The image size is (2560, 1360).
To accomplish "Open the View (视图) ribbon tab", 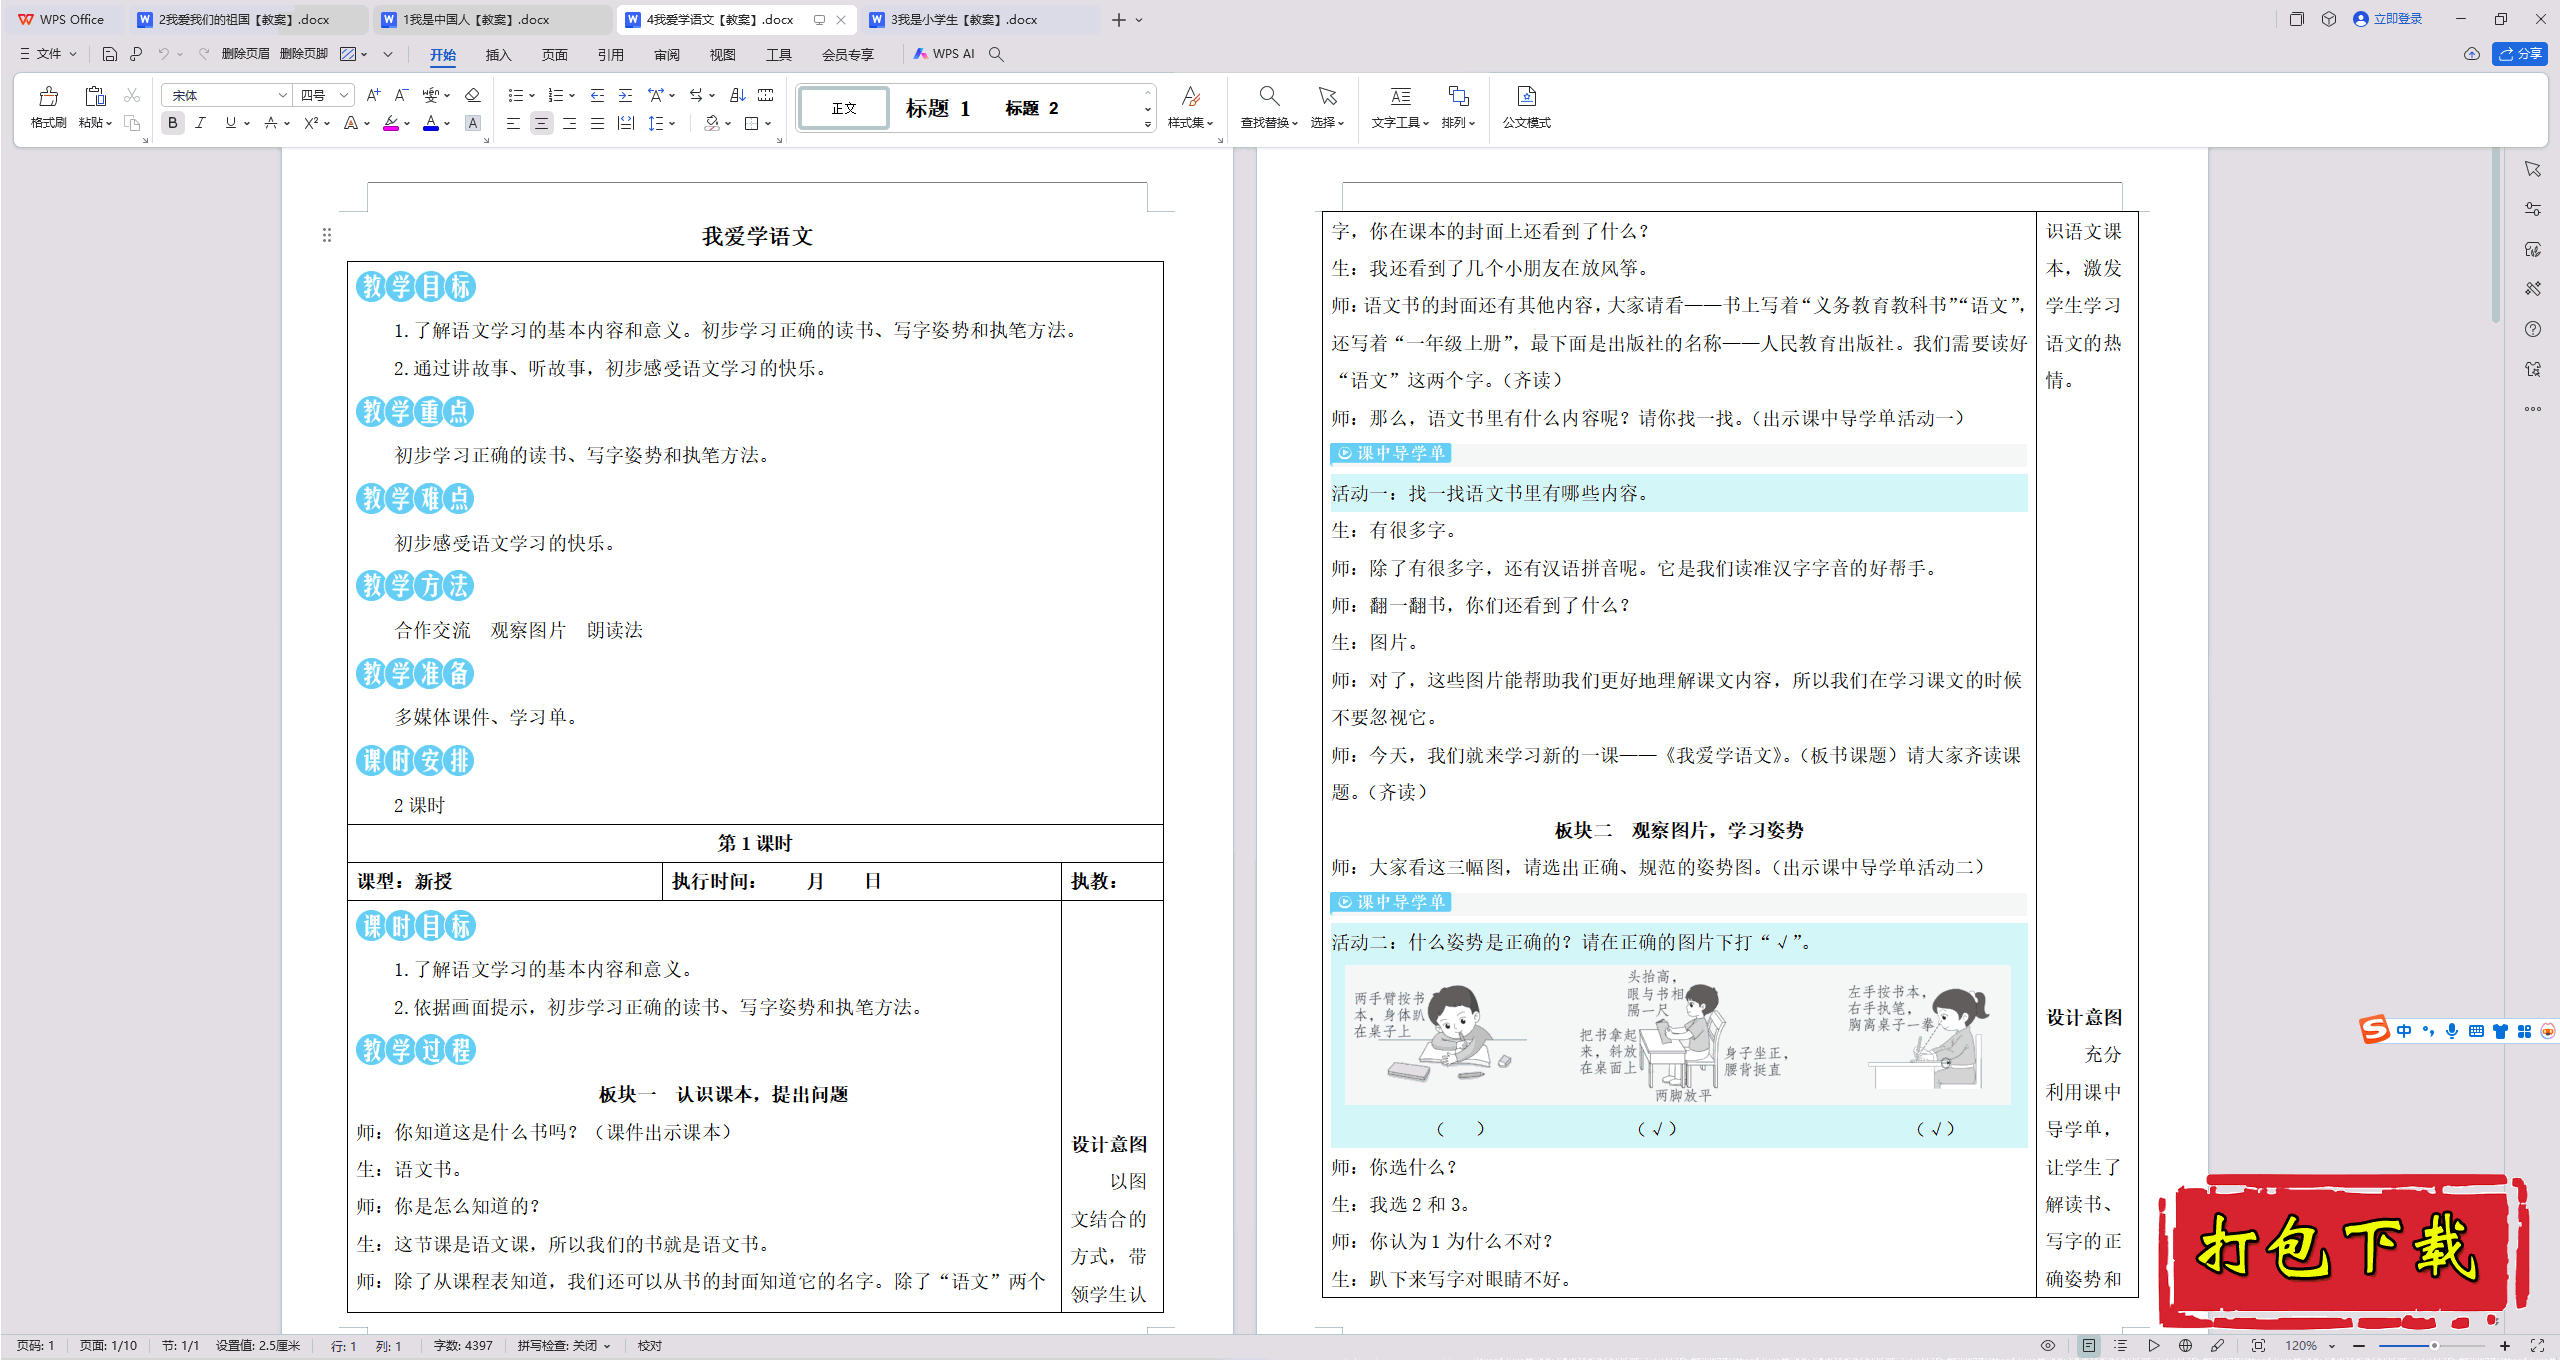I will (722, 55).
